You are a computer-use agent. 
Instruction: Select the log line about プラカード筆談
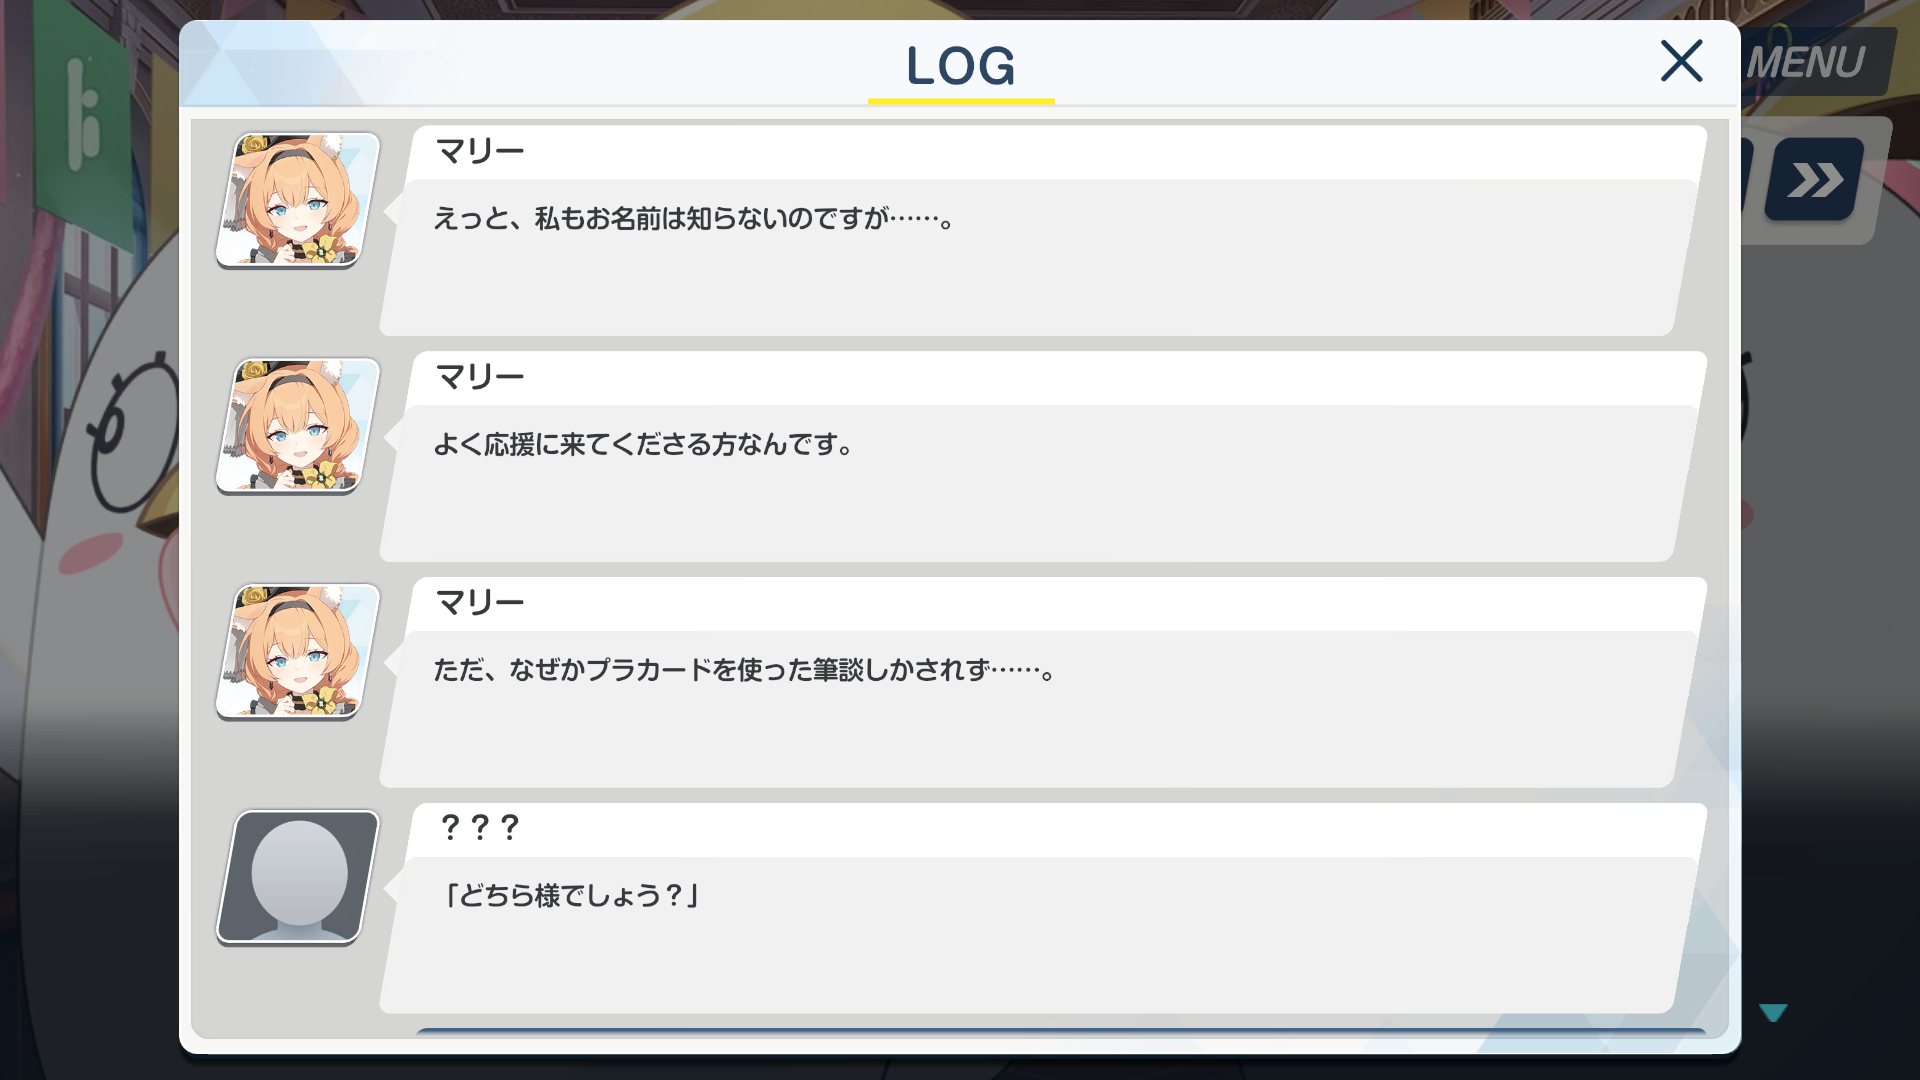[745, 670]
